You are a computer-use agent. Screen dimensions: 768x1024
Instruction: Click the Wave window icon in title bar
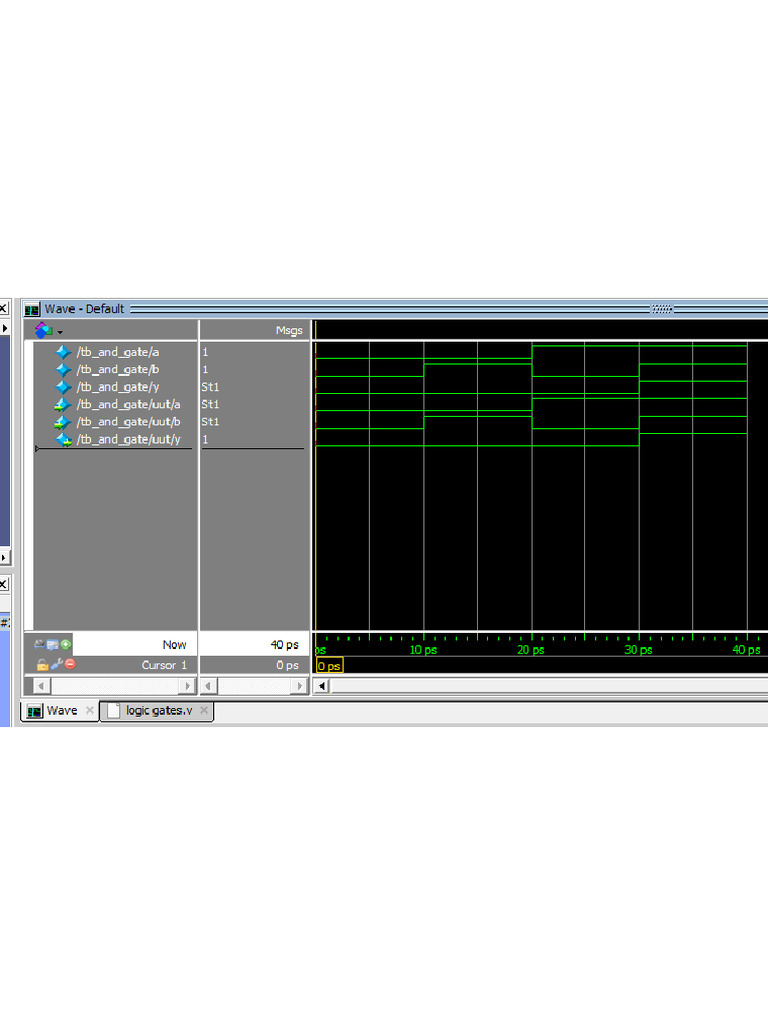point(32,309)
